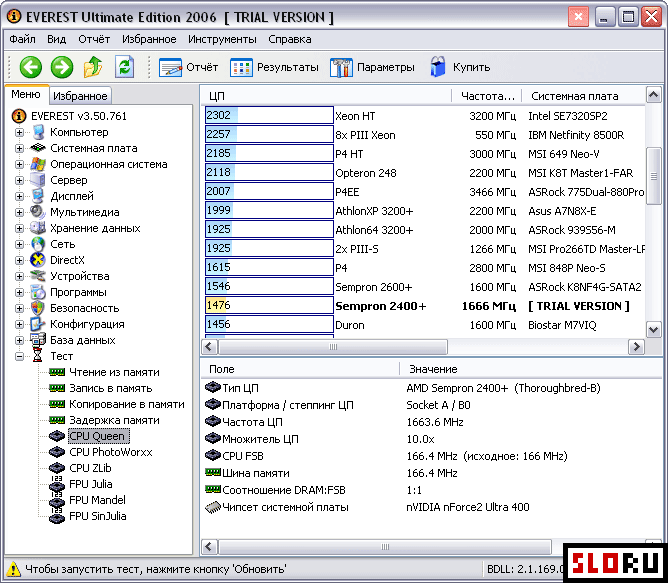The width and height of the screenshot is (668, 583).
Task: Expand the Компьютер tree node
Action: [x=19, y=133]
